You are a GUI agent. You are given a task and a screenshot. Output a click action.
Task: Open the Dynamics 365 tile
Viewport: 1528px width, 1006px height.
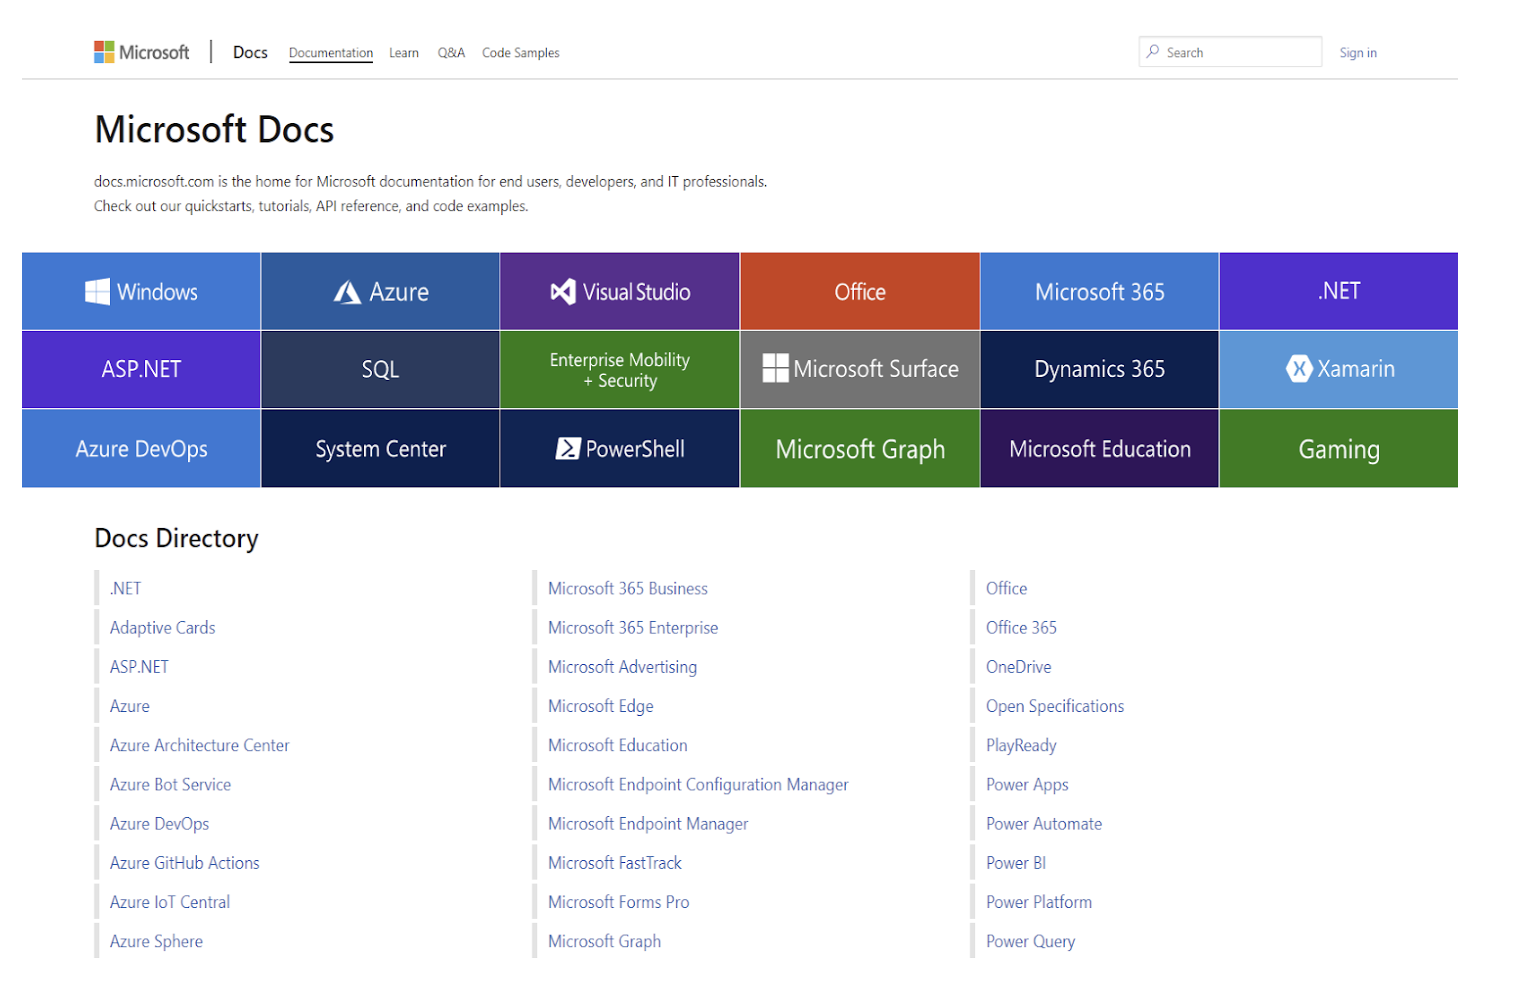[1099, 369]
